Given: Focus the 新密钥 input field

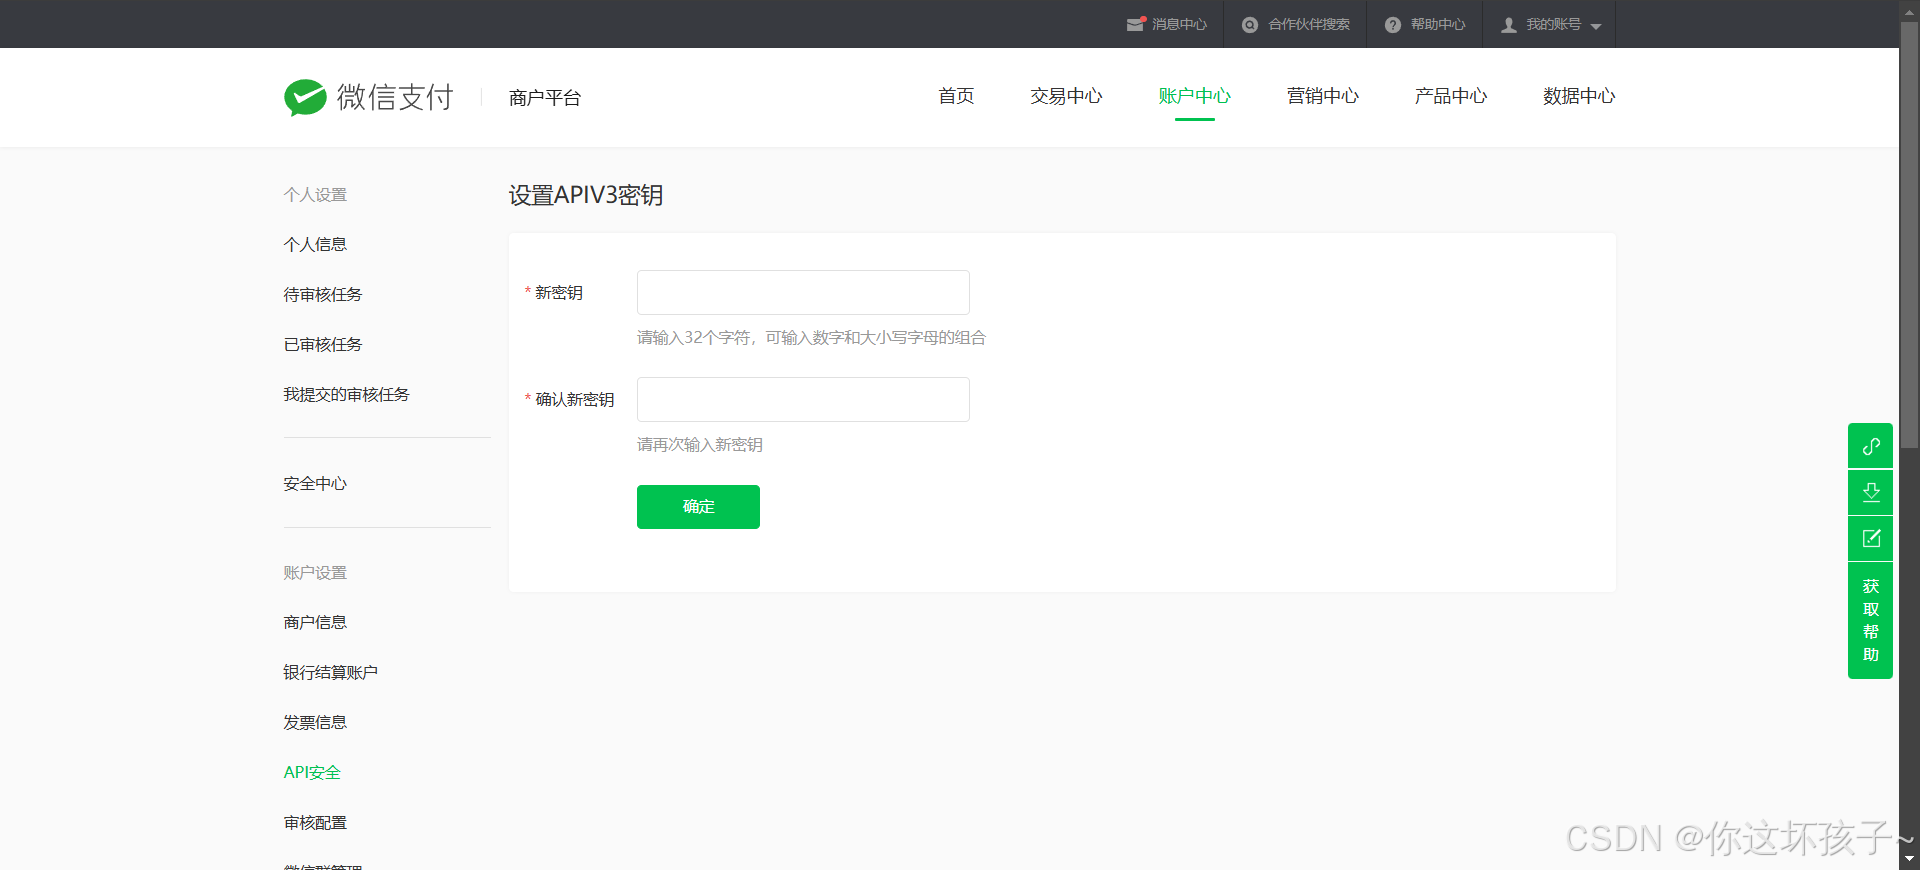Looking at the screenshot, I should tap(803, 292).
